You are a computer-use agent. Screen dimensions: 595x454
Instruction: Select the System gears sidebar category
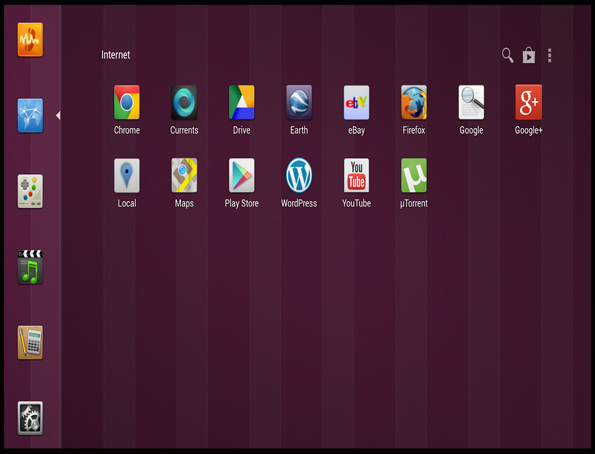coord(30,418)
